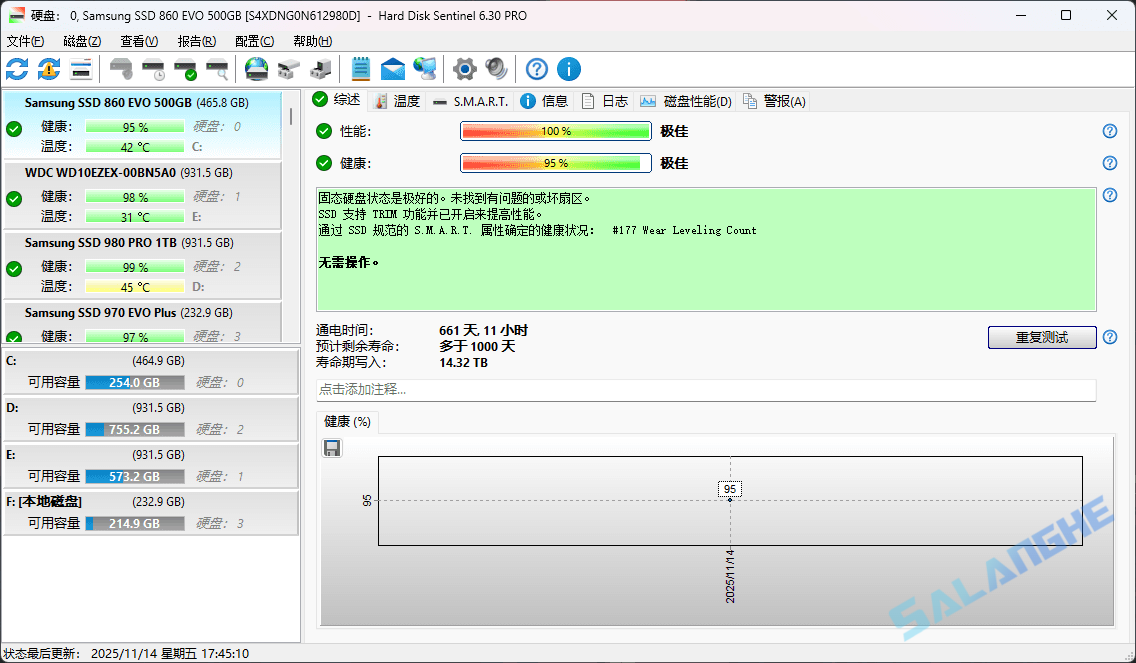This screenshot has height=663, width=1136.
Task: Click the send report email envelope icon
Action: (393, 69)
